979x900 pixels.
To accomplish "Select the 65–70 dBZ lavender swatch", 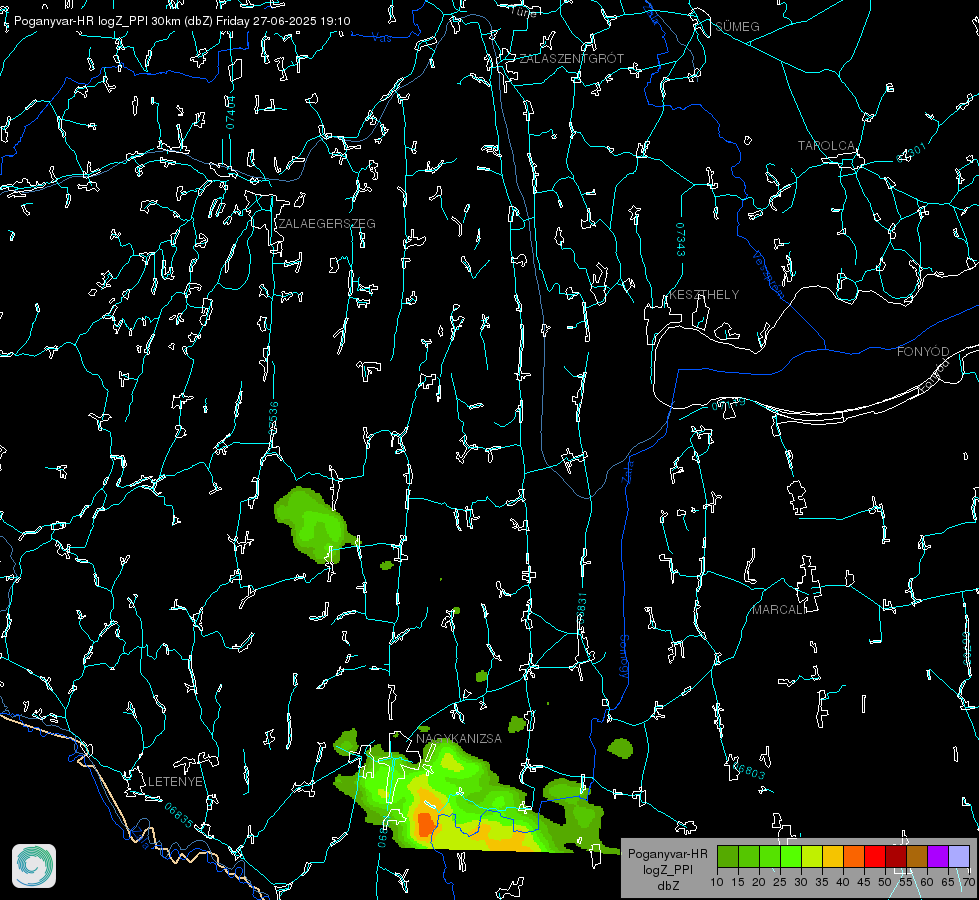I will pyautogui.click(x=958, y=856).
